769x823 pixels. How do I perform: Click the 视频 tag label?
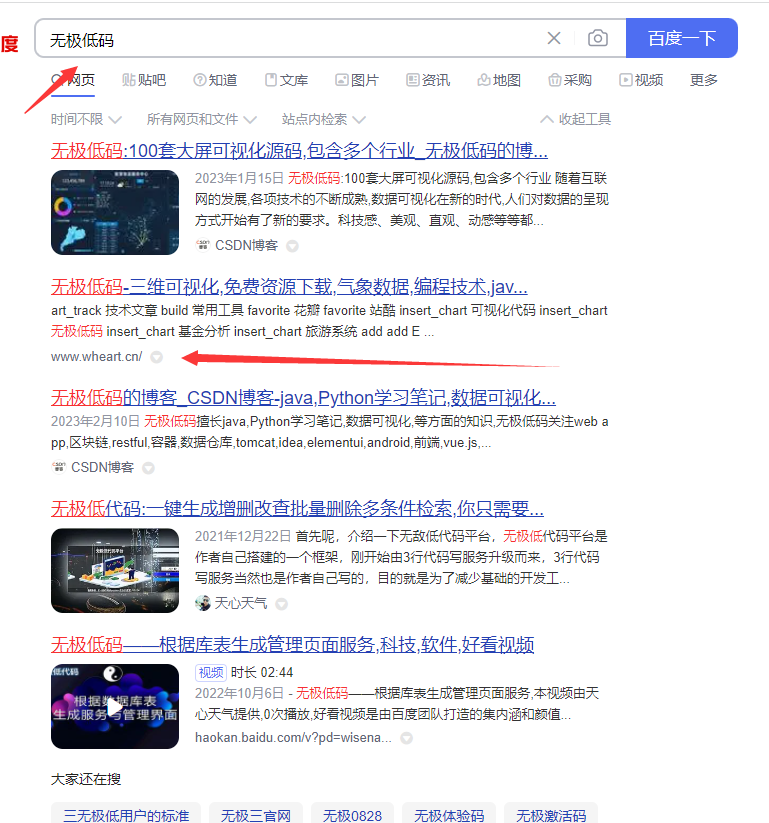pos(211,672)
